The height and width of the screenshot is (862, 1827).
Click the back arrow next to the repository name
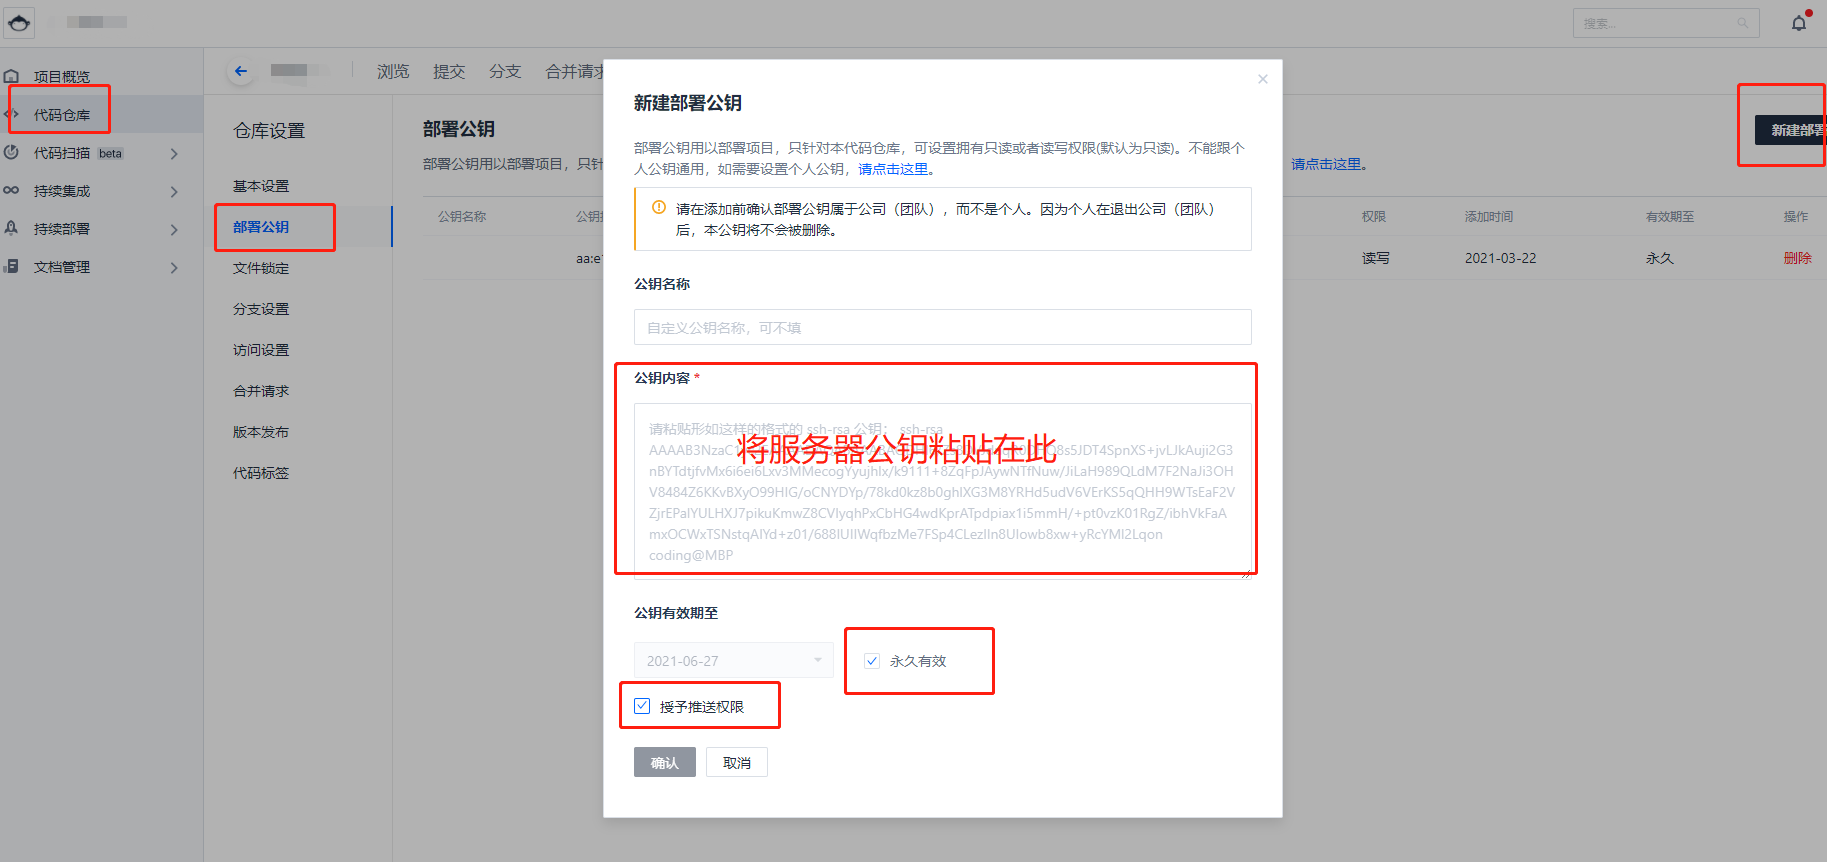click(x=240, y=71)
